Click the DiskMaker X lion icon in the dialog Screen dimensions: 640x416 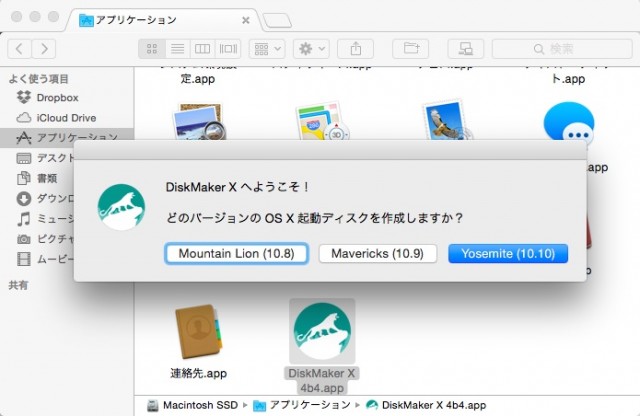121,207
